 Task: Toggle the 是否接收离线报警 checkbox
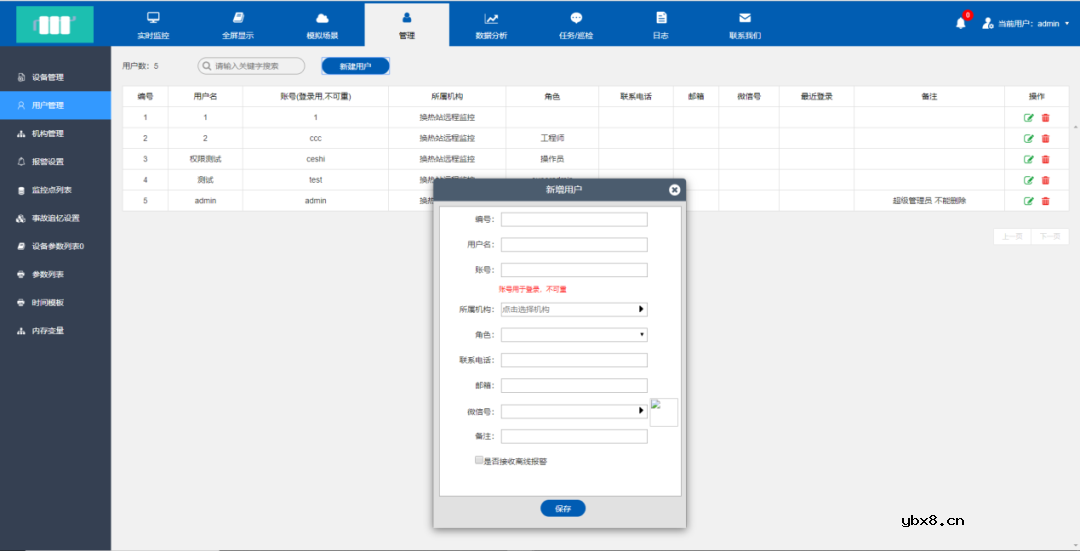point(479,460)
